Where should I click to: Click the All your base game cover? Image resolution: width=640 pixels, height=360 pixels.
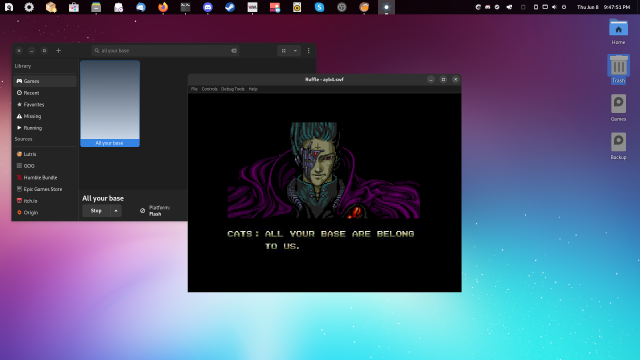pyautogui.click(x=110, y=103)
